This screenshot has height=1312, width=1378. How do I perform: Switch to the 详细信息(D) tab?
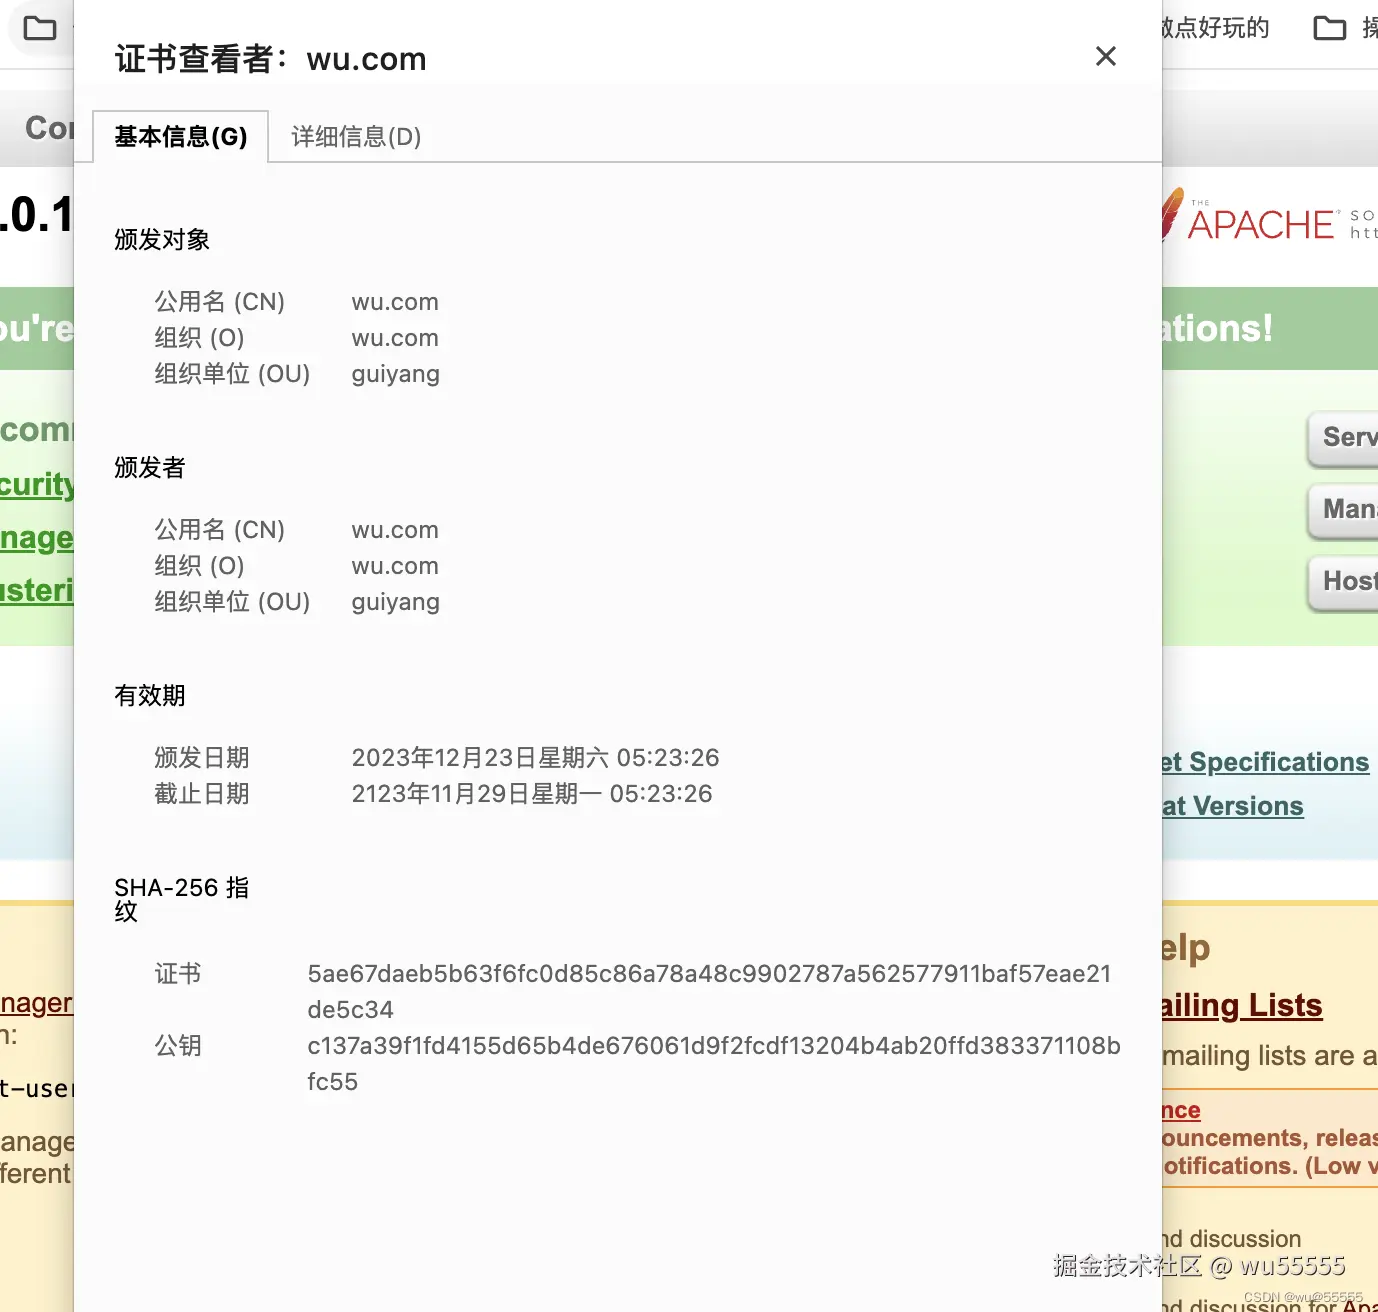coord(354,137)
